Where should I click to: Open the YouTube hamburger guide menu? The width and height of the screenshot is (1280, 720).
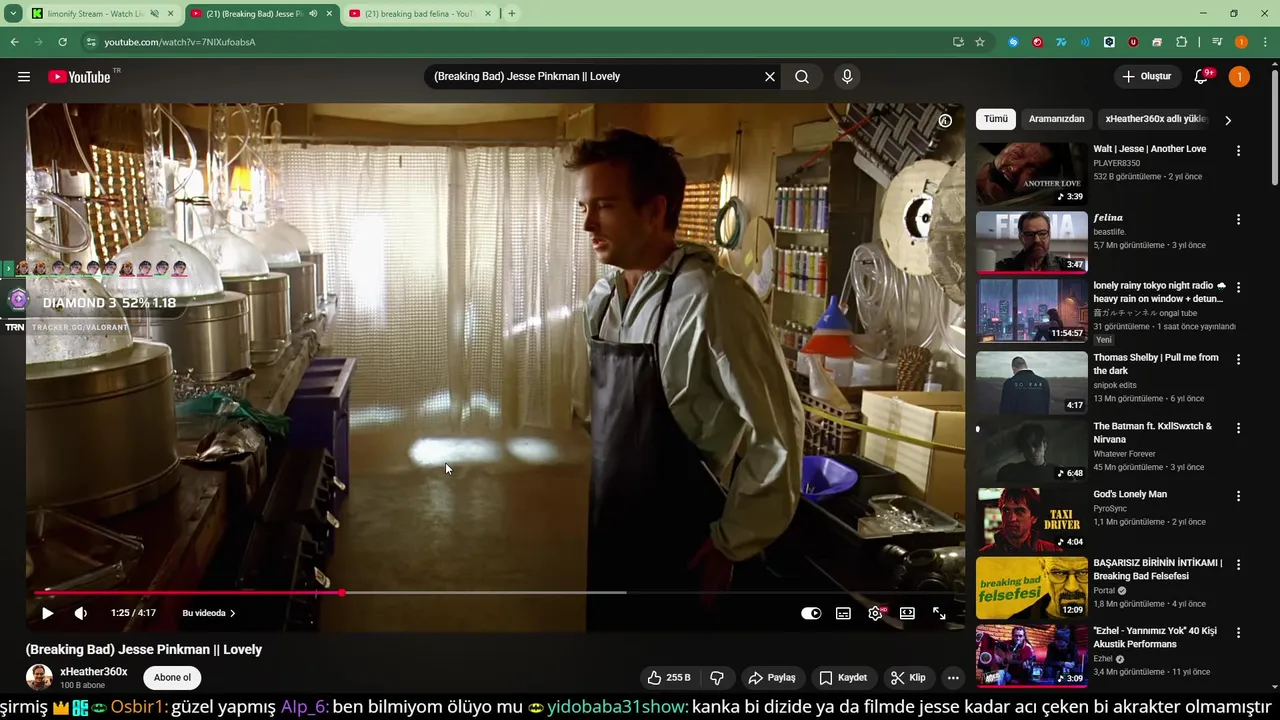coord(24,77)
